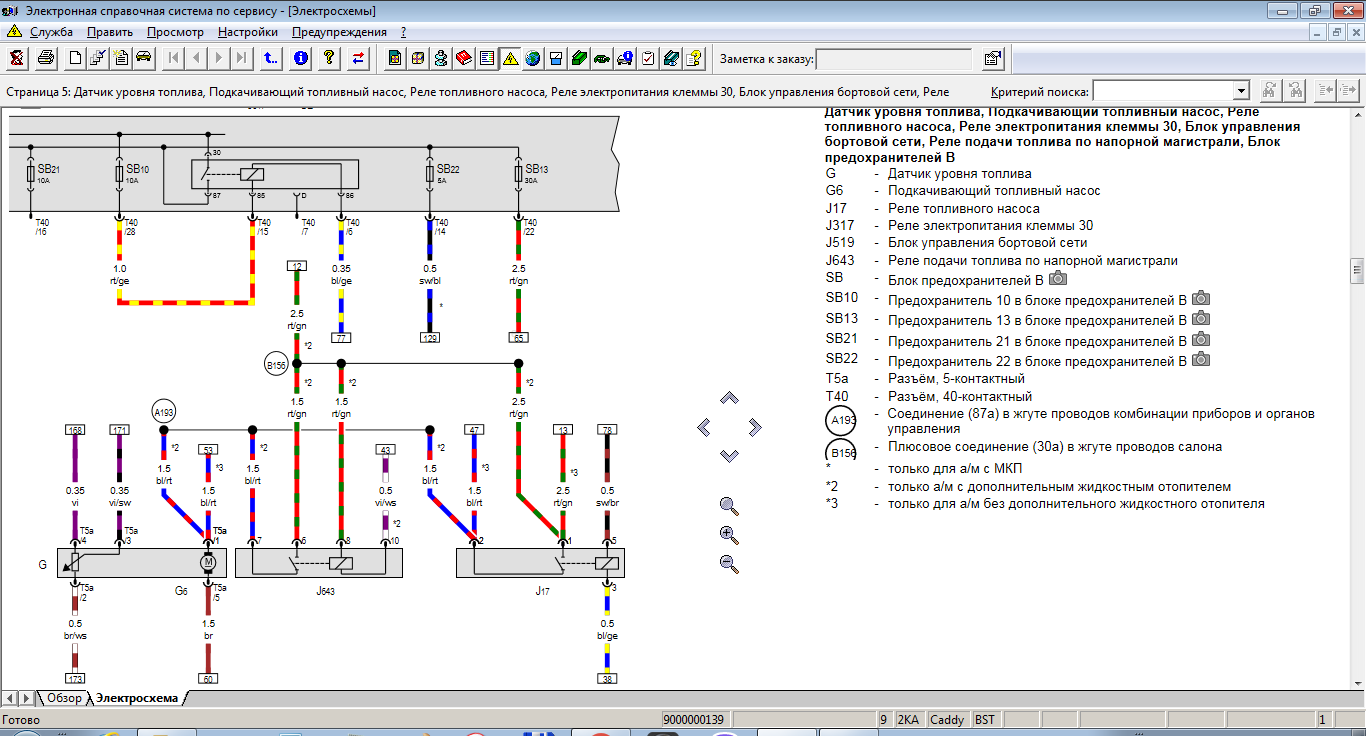Viewport: 1366px width, 736px height.
Task: Click the scroll-right arrow beside the sheet tabs
Action: (x=25, y=698)
